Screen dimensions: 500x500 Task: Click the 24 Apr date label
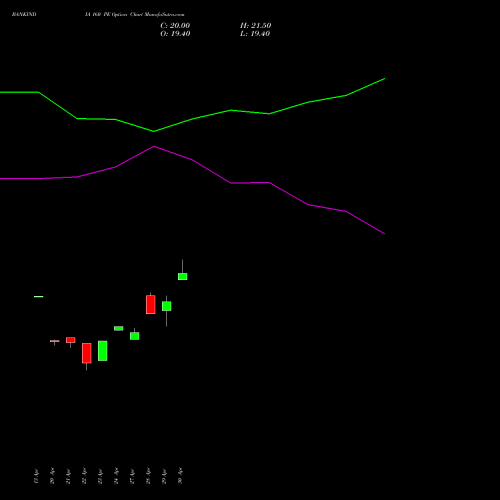(x=116, y=476)
